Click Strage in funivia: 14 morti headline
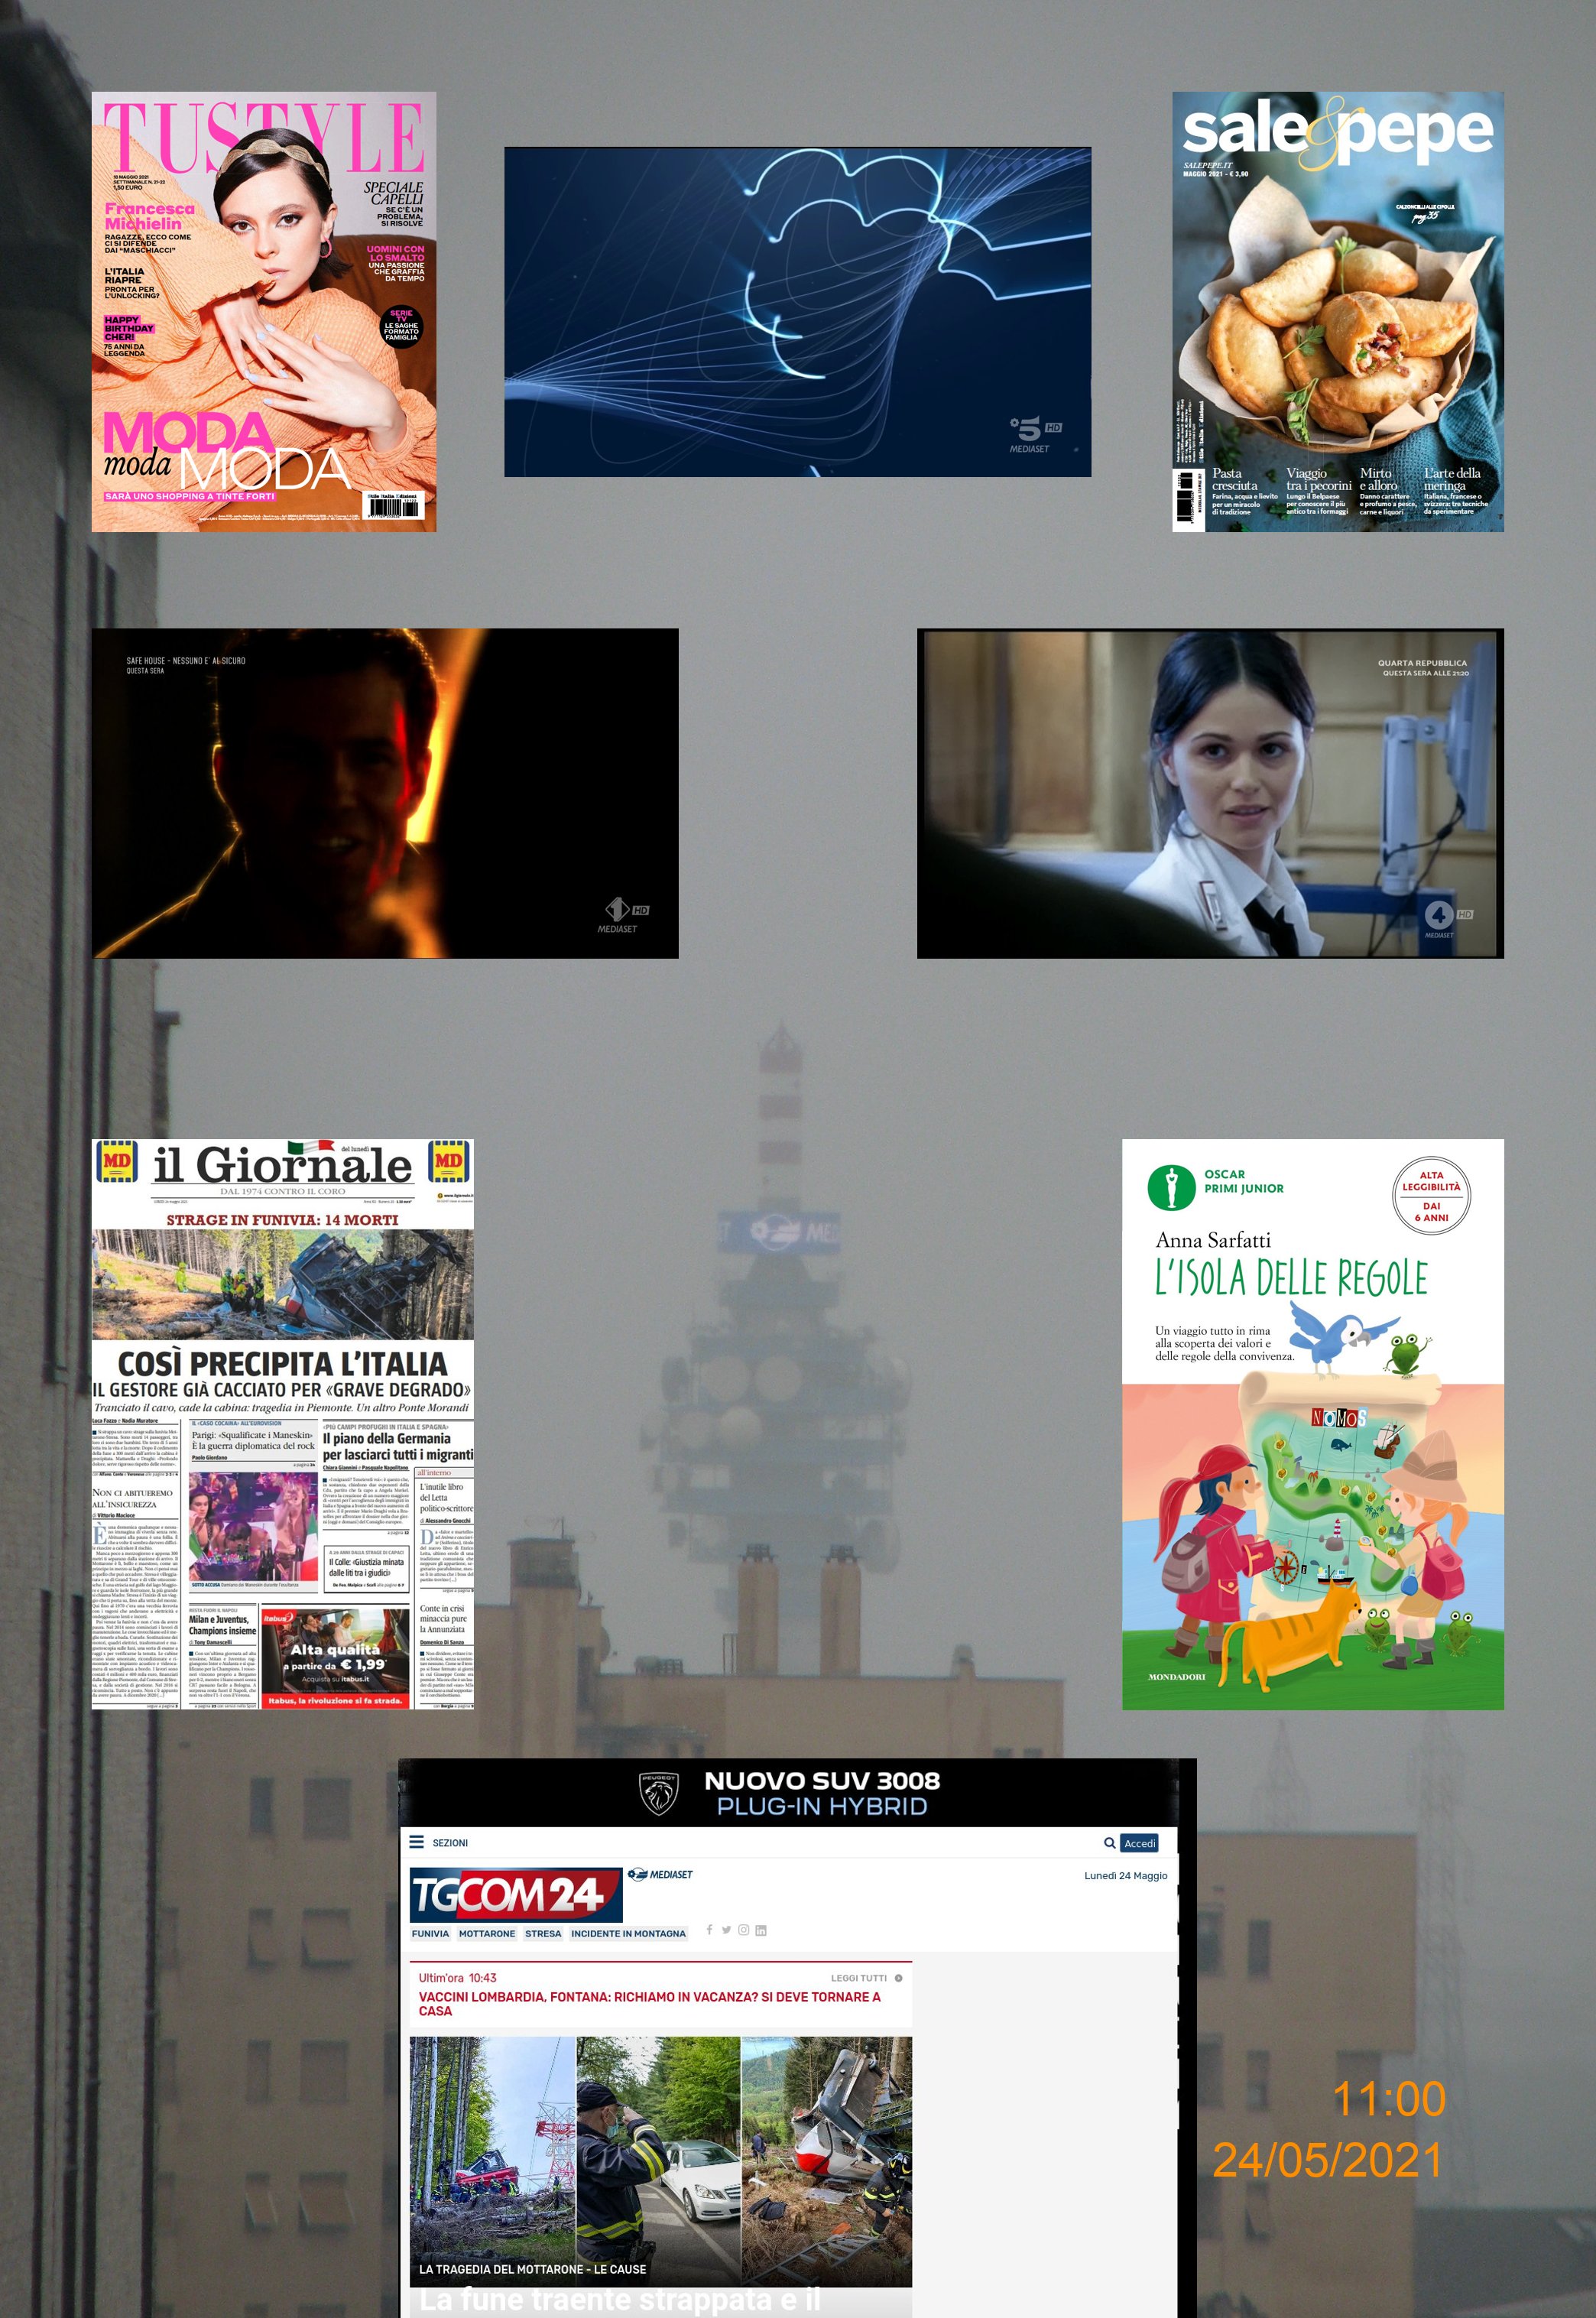The image size is (1596, 2318). (x=282, y=1220)
